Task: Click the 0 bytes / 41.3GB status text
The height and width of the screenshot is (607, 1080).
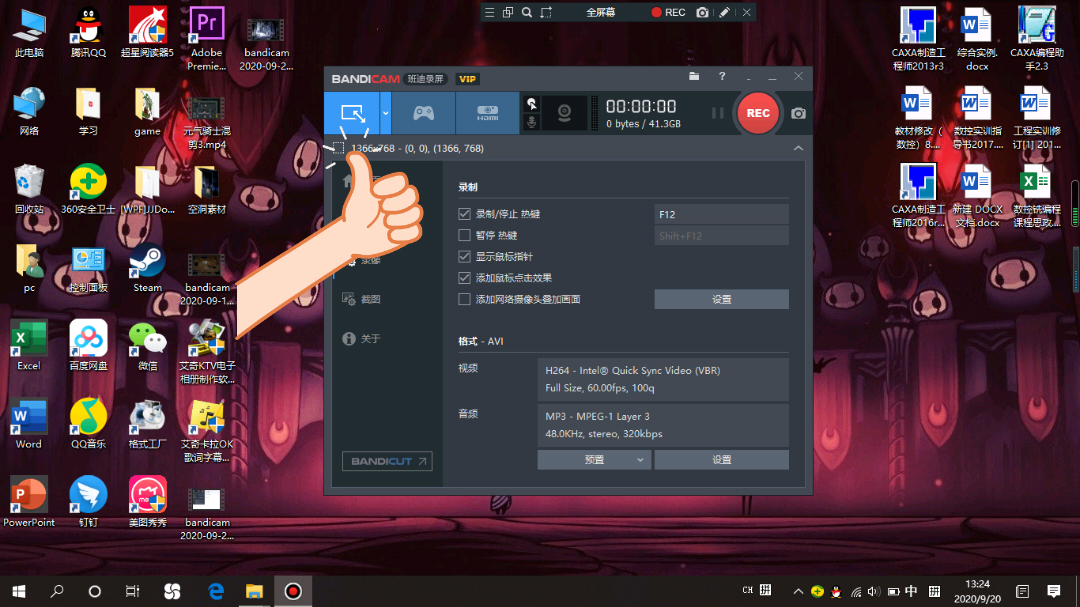Action: point(643,124)
